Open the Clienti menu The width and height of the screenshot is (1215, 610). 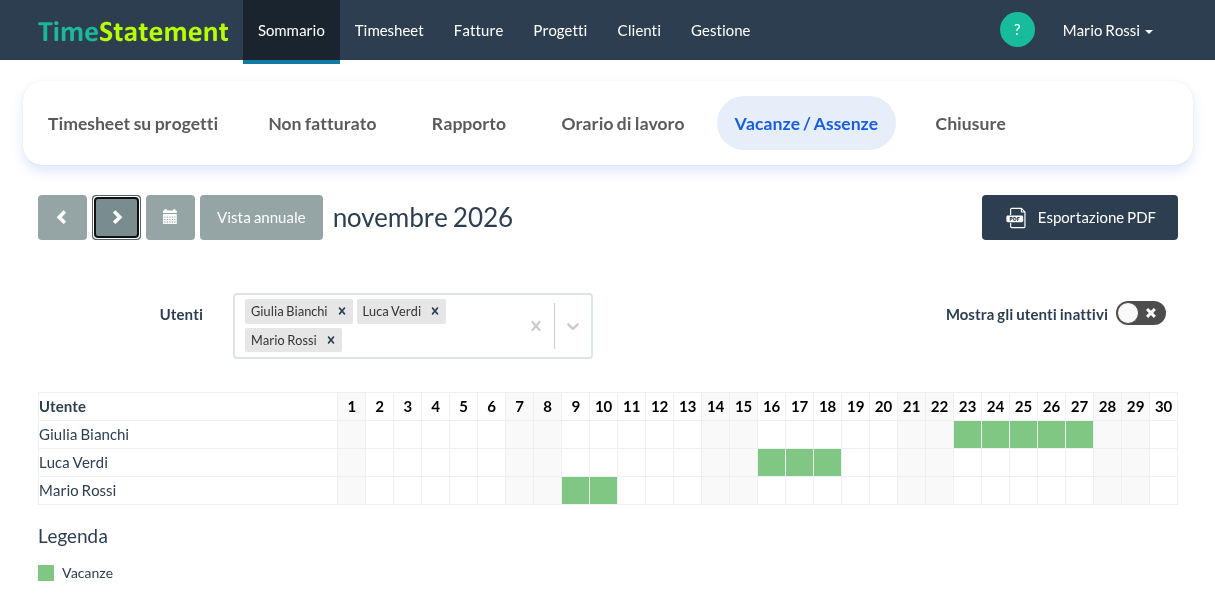[x=639, y=30]
